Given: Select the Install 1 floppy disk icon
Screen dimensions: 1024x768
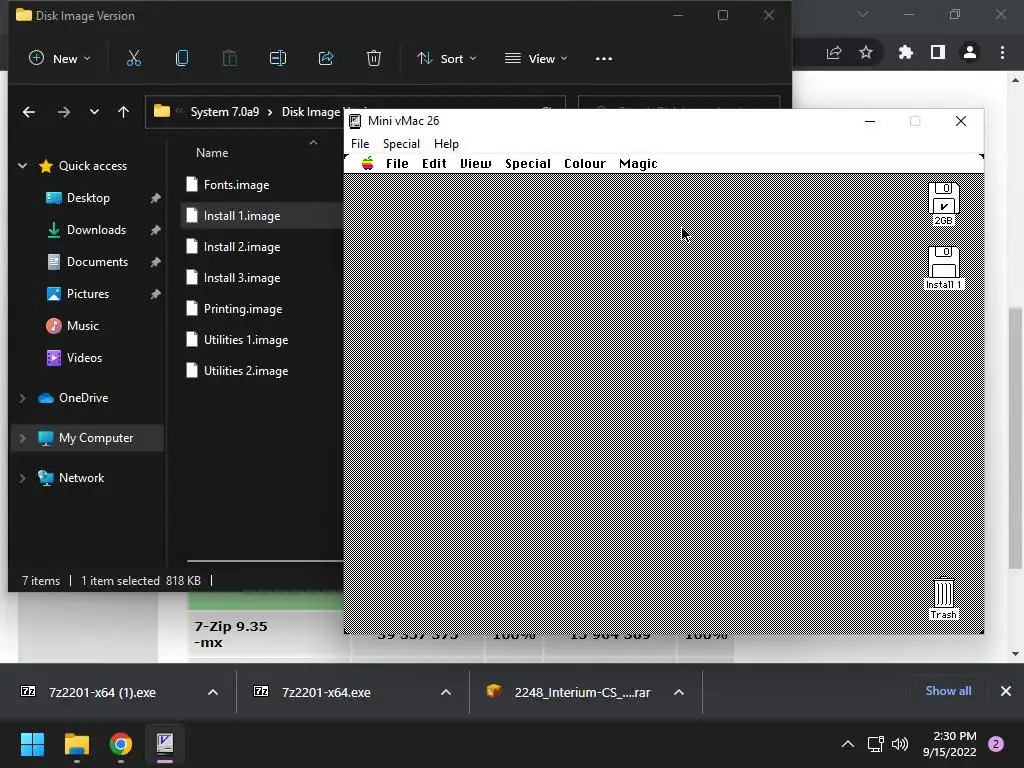Looking at the screenshot, I should point(943,262).
